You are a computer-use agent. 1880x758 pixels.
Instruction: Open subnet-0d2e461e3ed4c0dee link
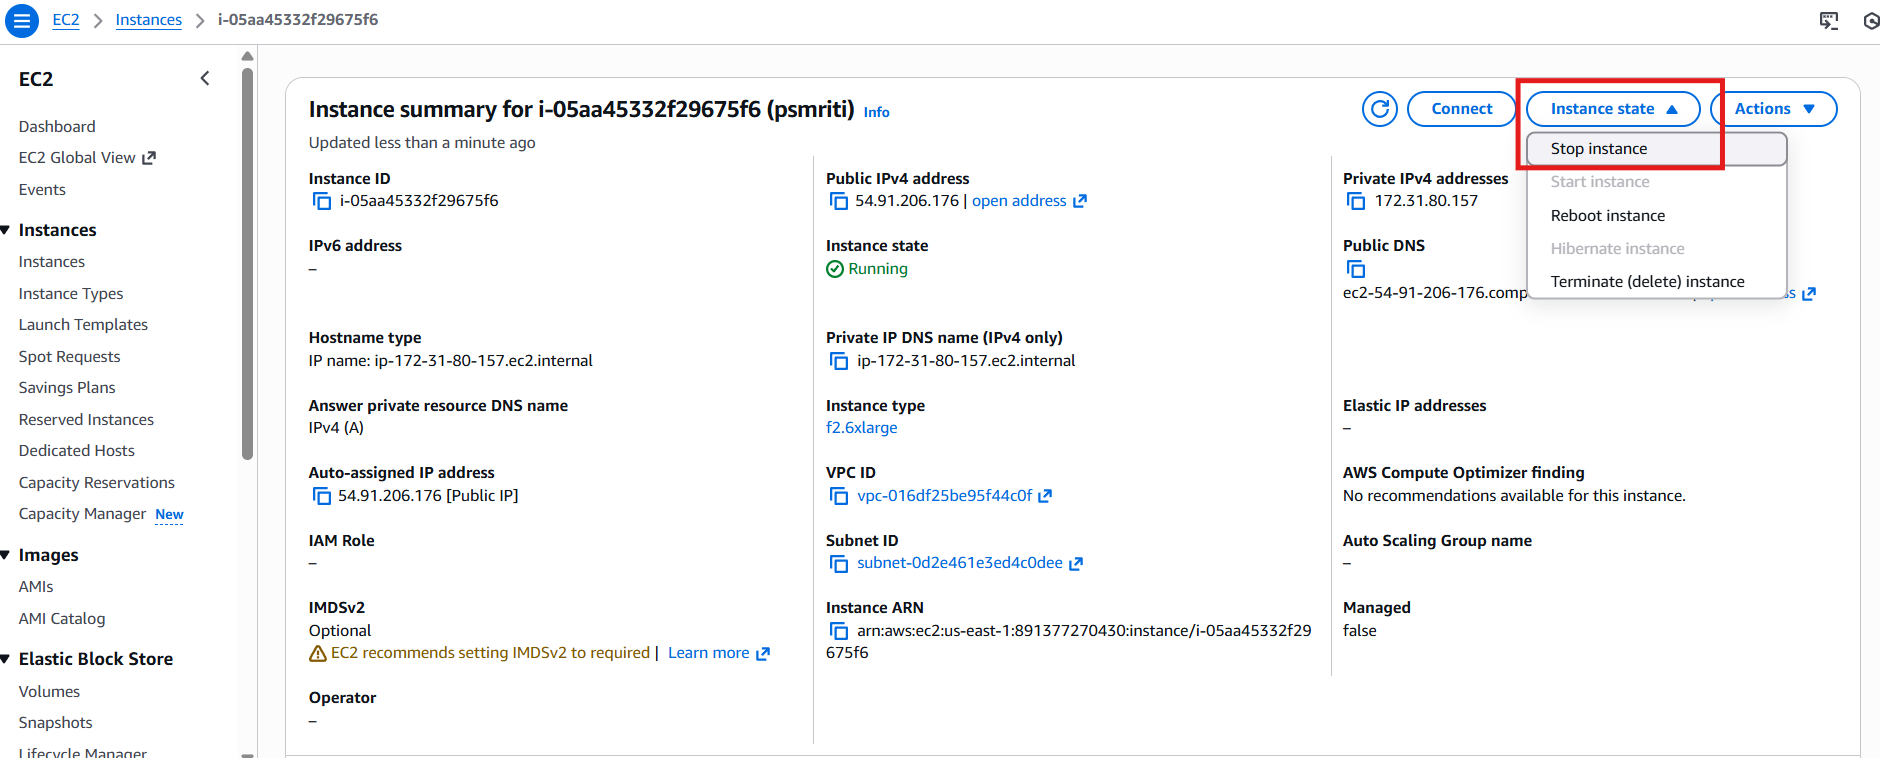[960, 563]
